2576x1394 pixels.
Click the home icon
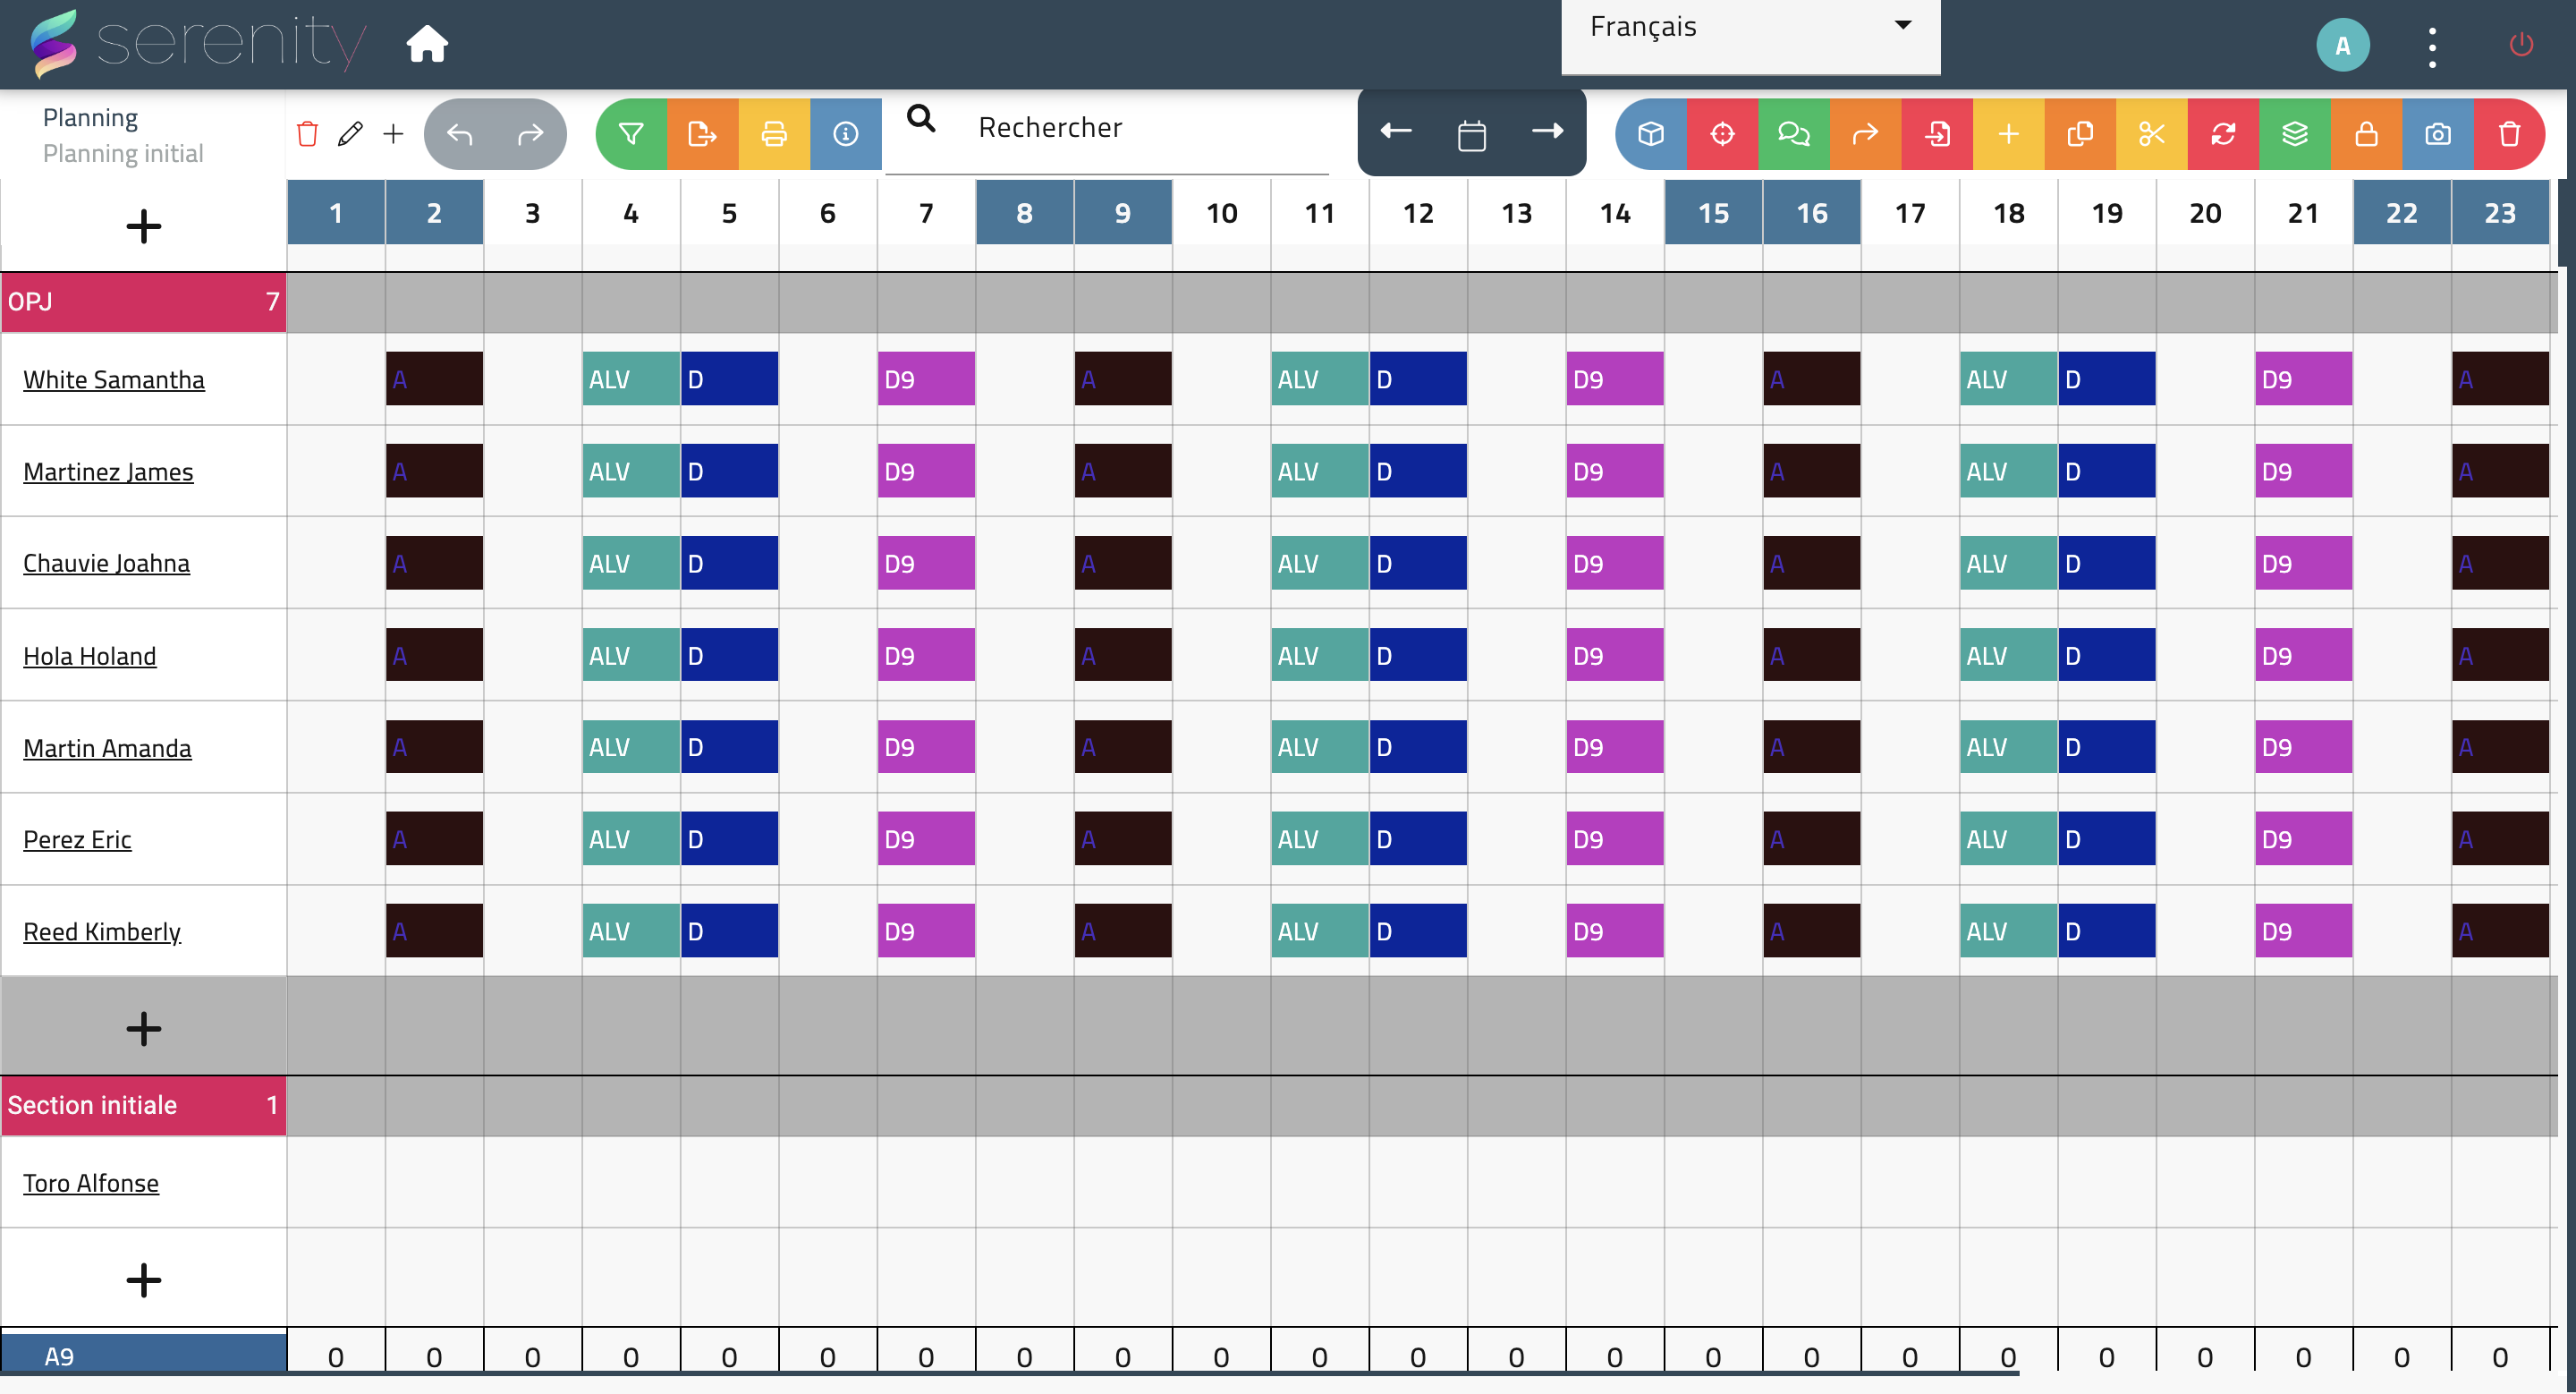click(x=427, y=44)
